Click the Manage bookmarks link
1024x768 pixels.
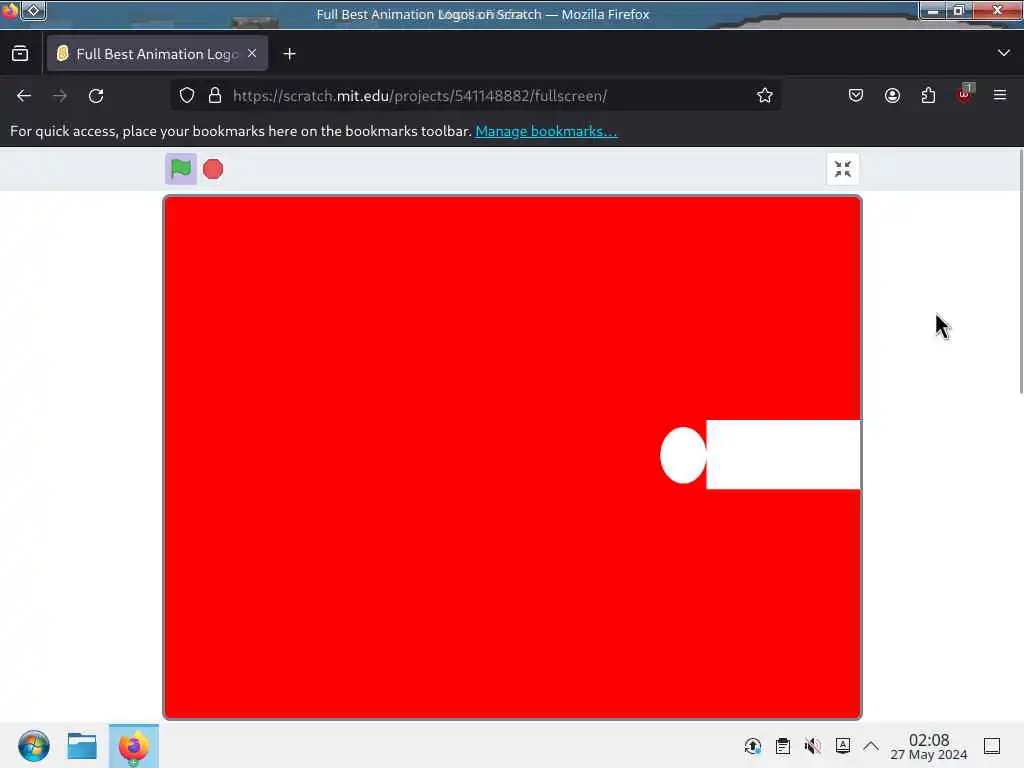[546, 131]
